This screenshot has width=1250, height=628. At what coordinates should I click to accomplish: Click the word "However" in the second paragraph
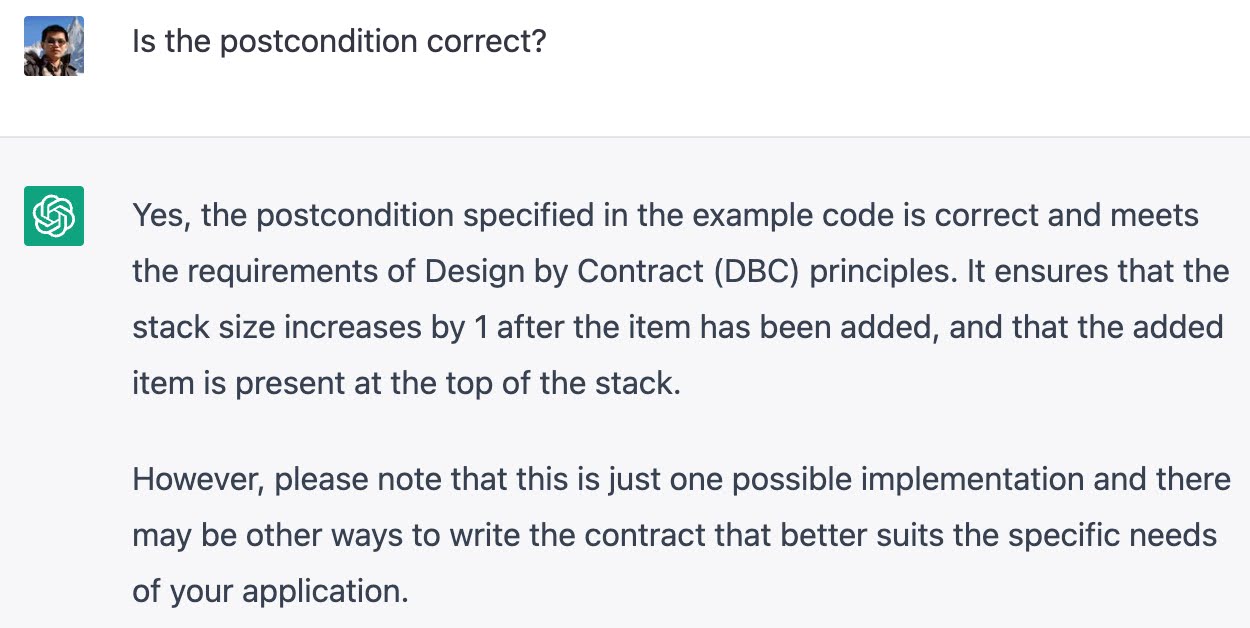[x=196, y=480]
